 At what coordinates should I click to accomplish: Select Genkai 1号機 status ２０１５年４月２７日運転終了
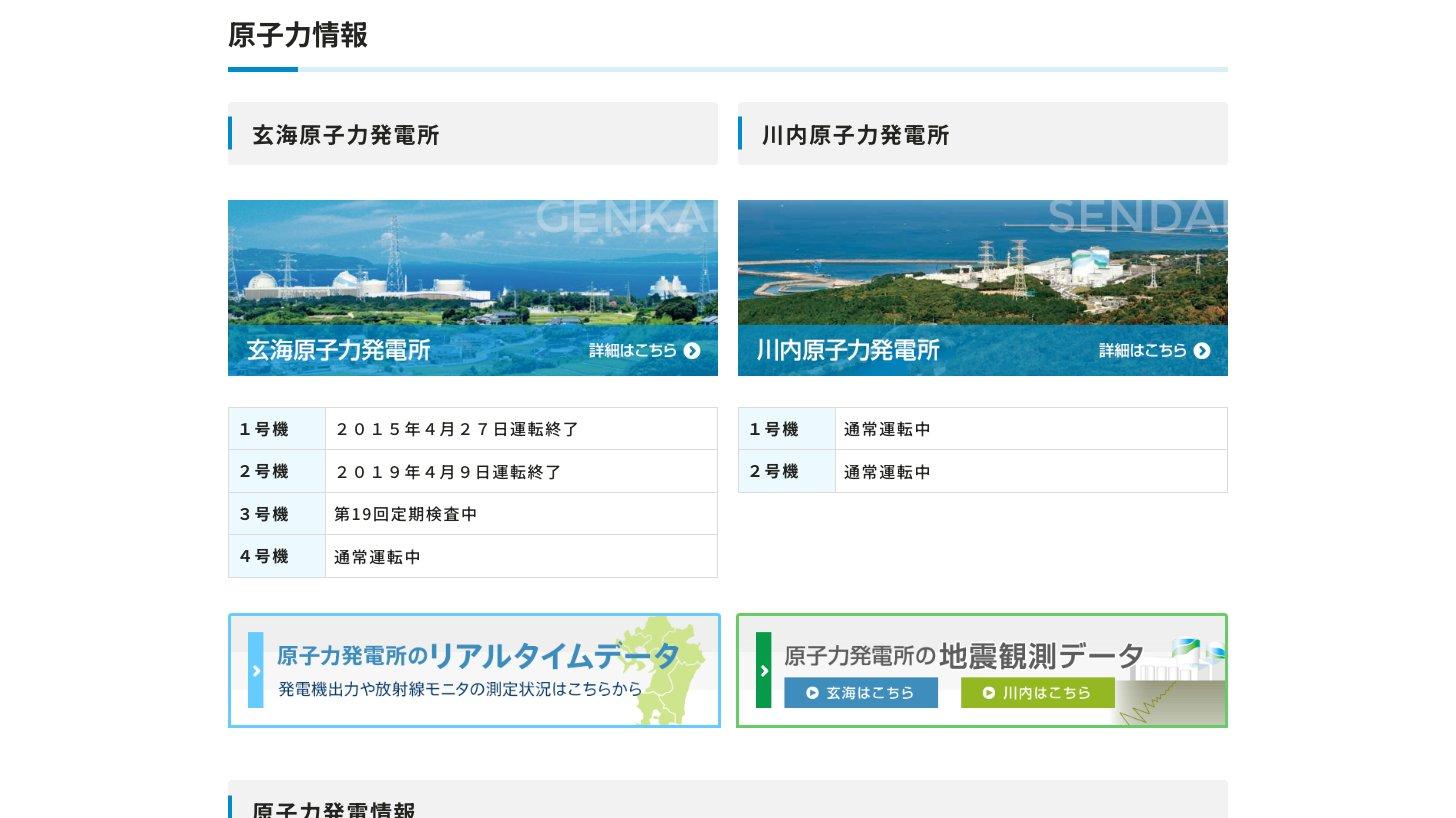[x=521, y=429]
